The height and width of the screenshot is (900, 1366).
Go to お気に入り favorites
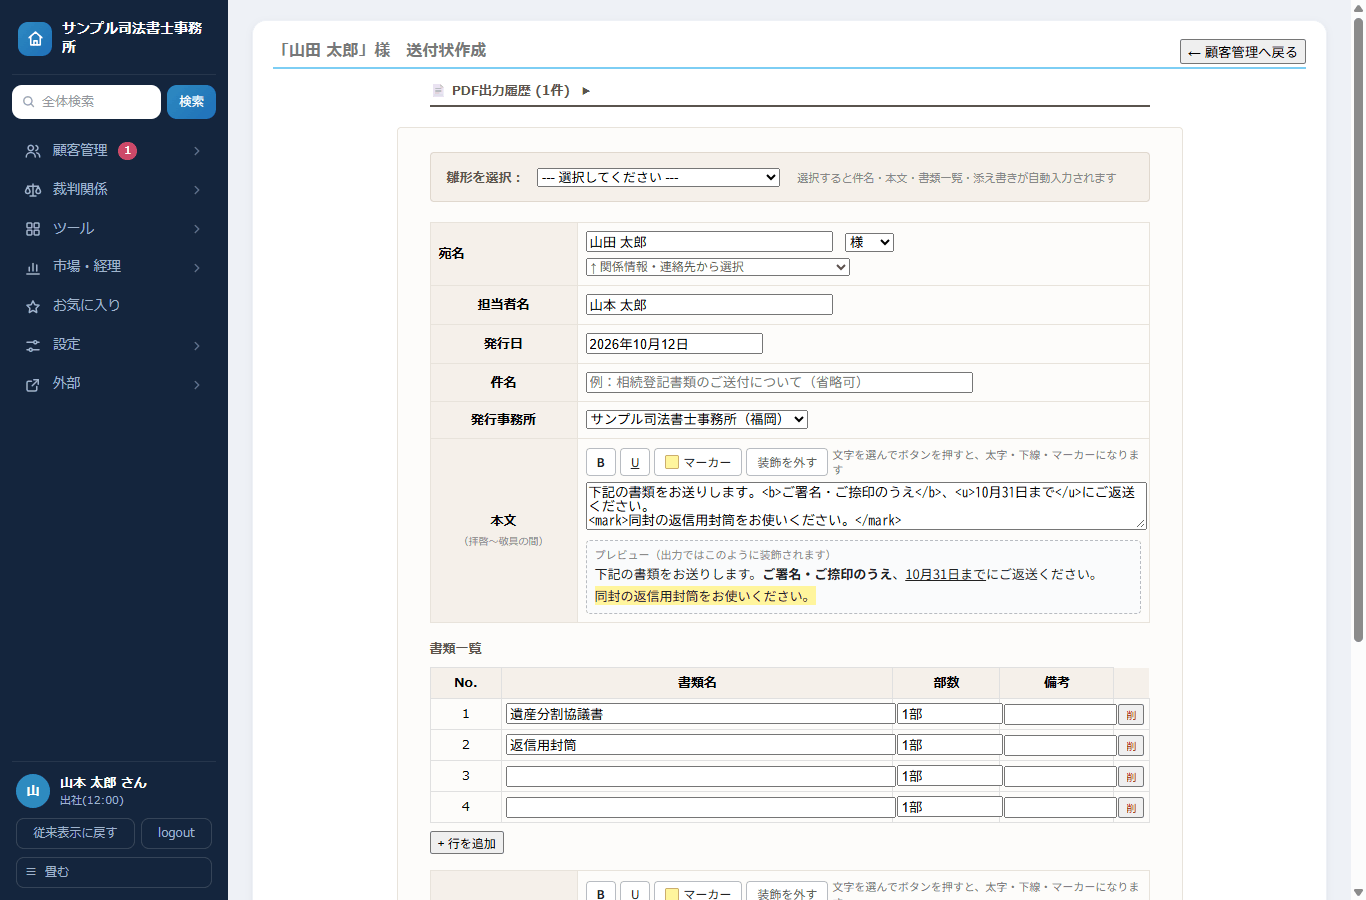point(114,306)
